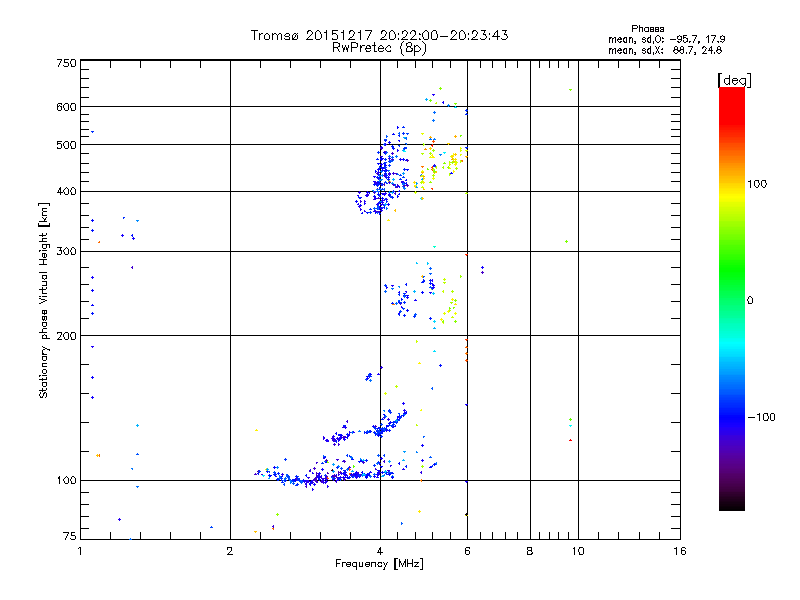Click the "Phases" heading text

pyautogui.click(x=647, y=29)
